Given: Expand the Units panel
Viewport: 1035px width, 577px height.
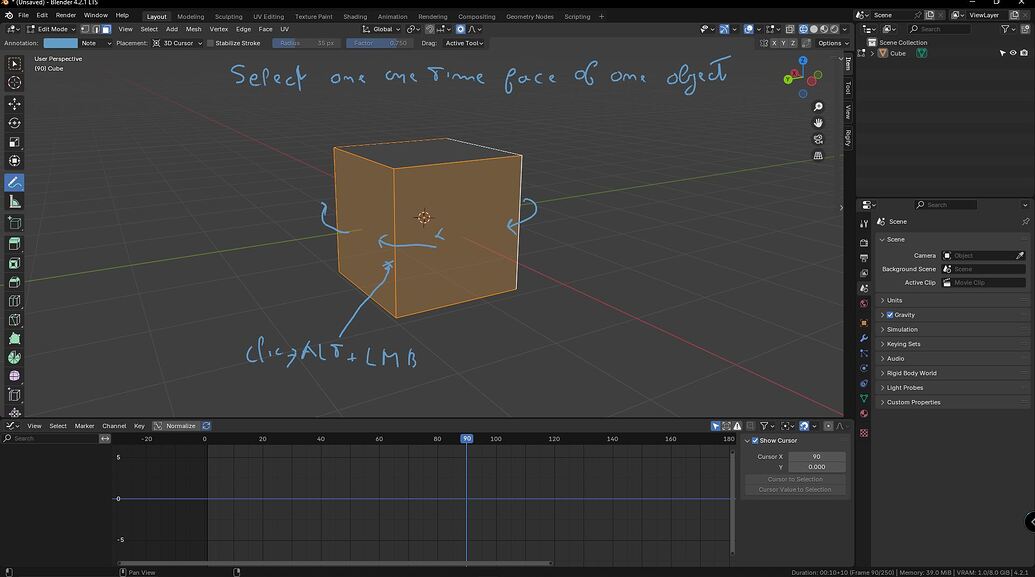Looking at the screenshot, I should click(894, 300).
